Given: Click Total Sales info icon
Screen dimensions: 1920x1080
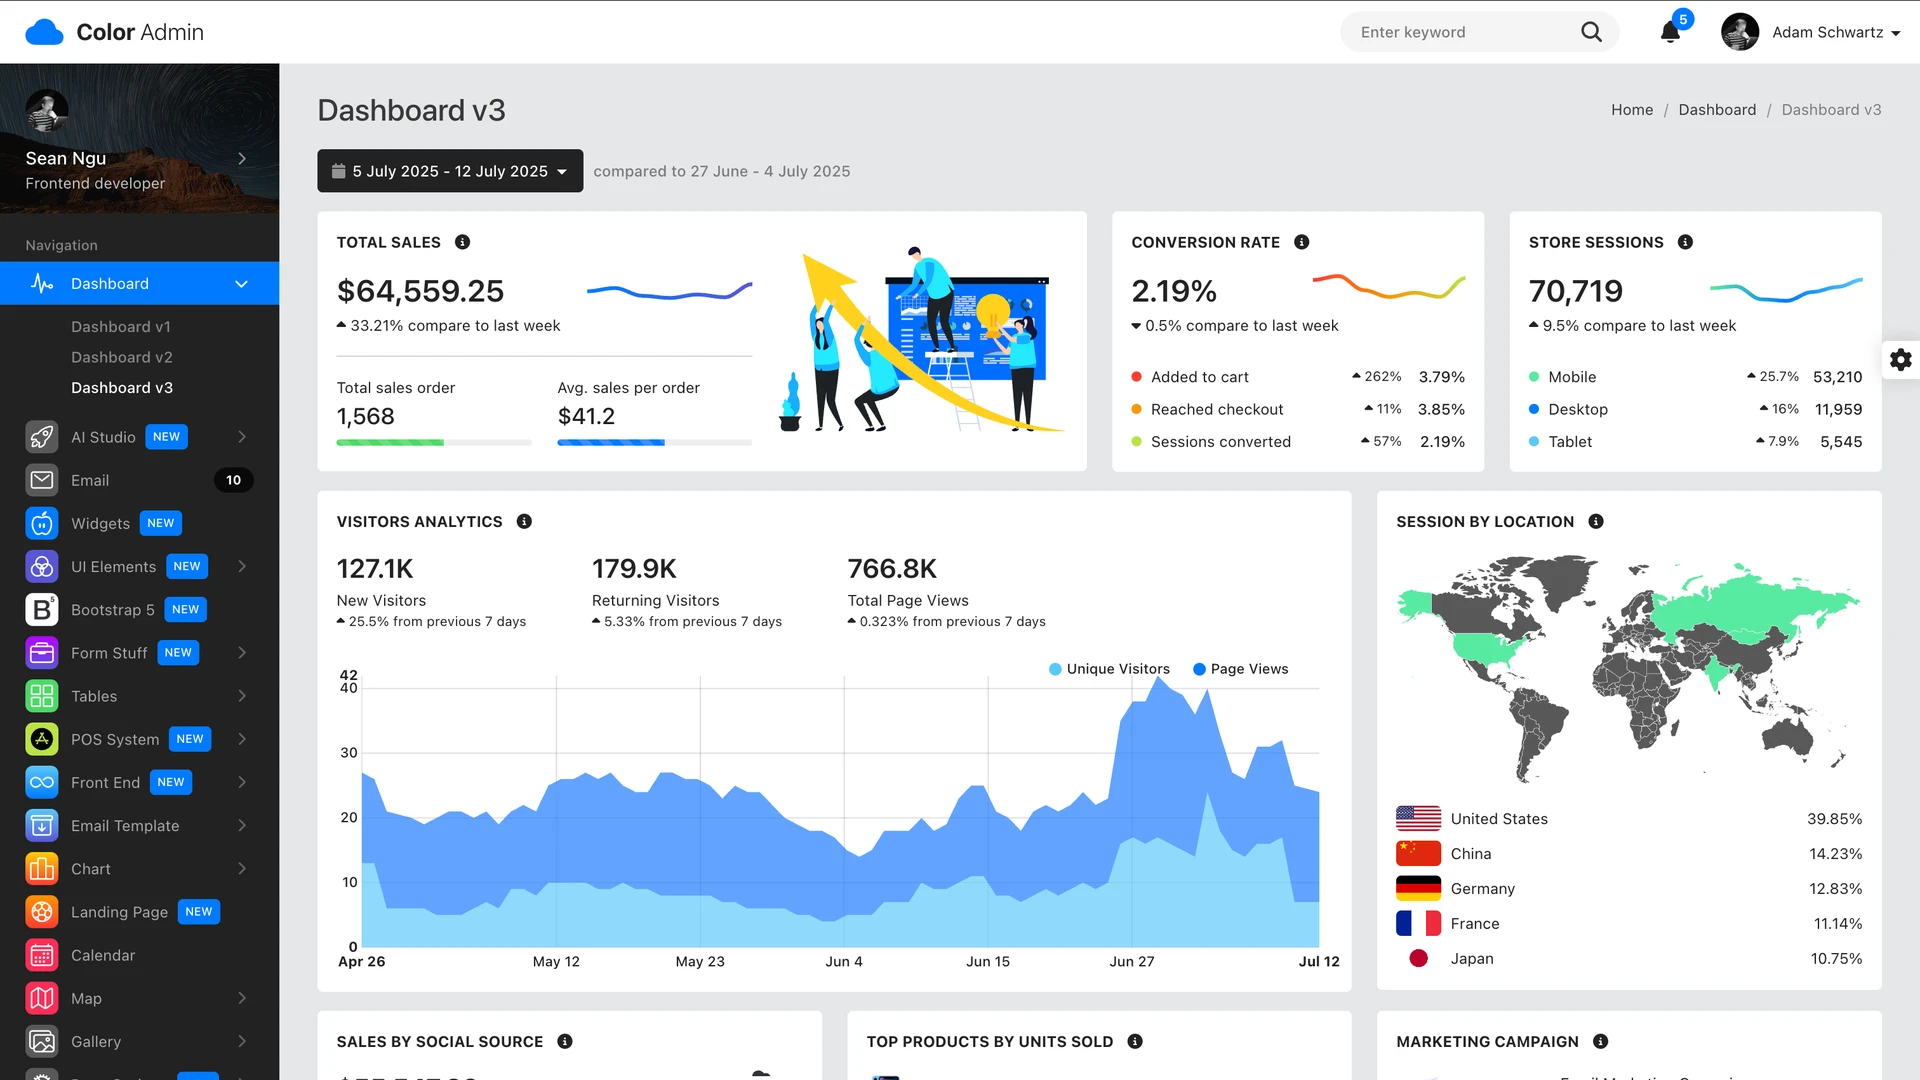Looking at the screenshot, I should (x=462, y=242).
